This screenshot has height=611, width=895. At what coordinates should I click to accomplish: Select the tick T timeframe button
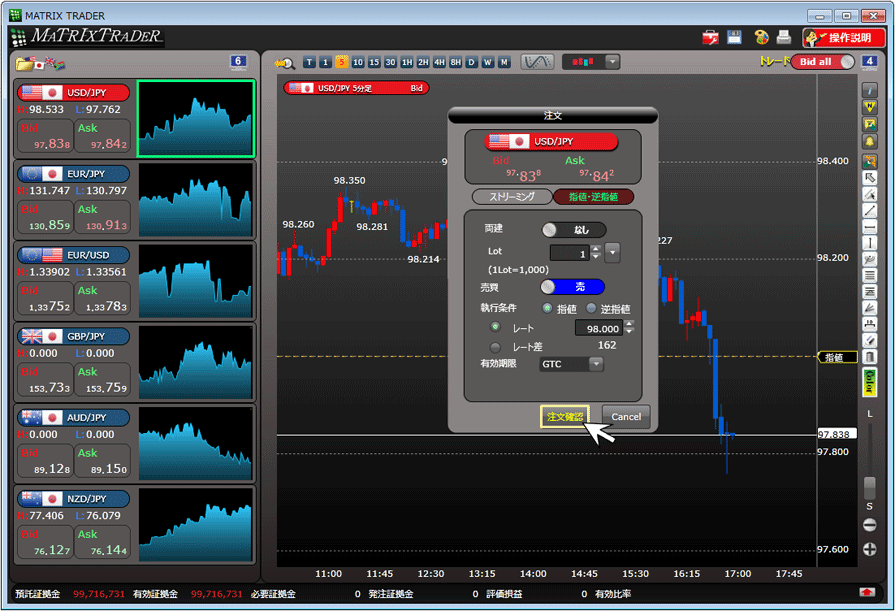(309, 62)
